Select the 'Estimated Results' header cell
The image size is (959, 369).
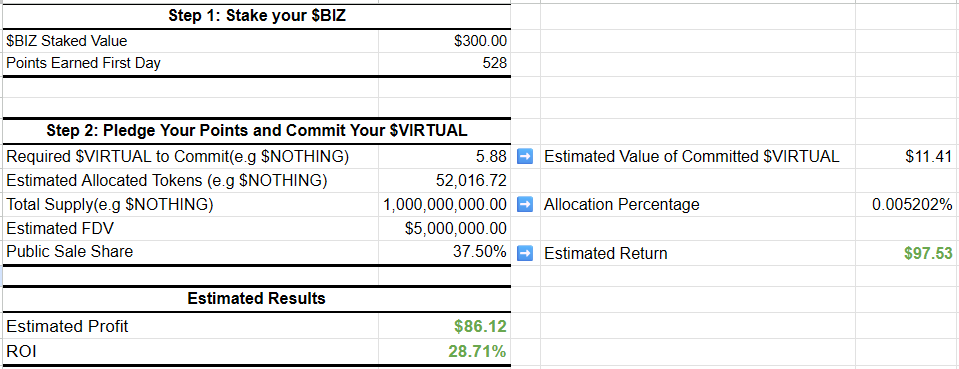pos(257,299)
